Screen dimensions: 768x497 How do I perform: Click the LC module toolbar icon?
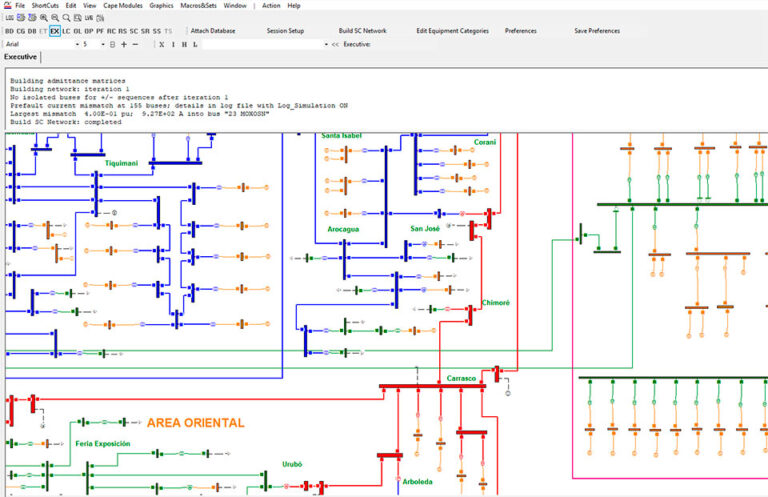66,31
